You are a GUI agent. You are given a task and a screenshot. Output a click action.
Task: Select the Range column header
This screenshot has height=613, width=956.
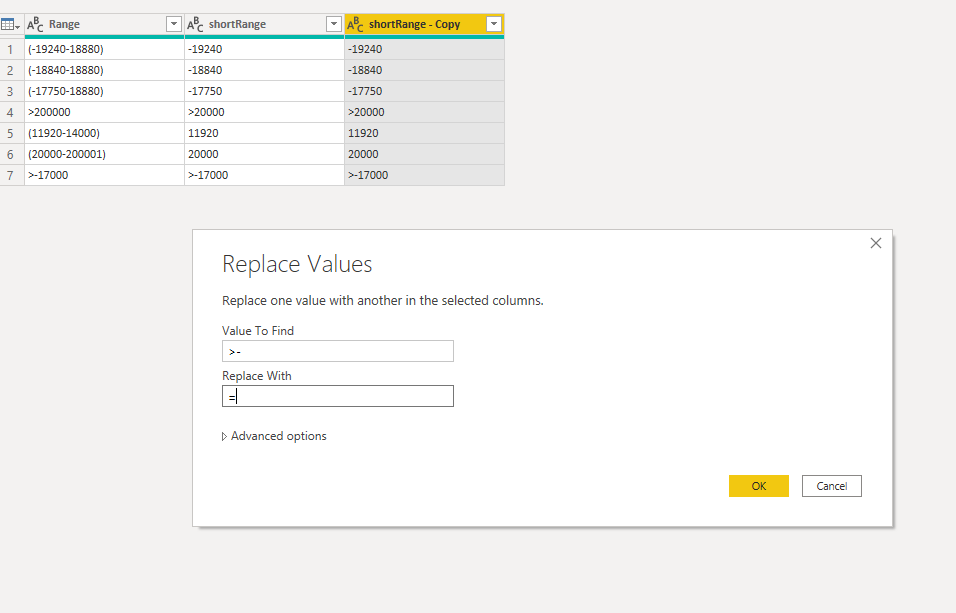pos(104,24)
